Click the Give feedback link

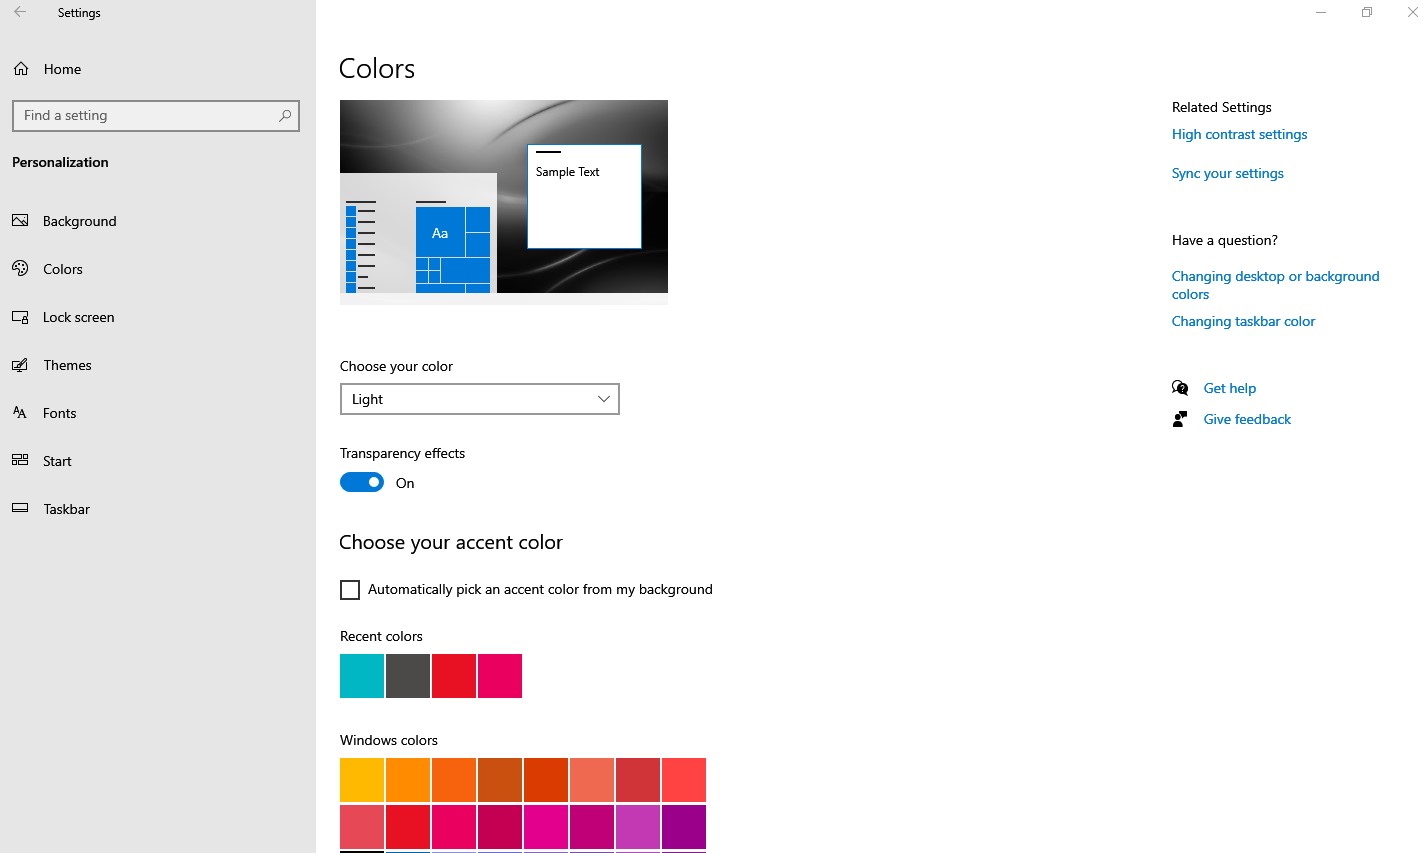[1247, 419]
